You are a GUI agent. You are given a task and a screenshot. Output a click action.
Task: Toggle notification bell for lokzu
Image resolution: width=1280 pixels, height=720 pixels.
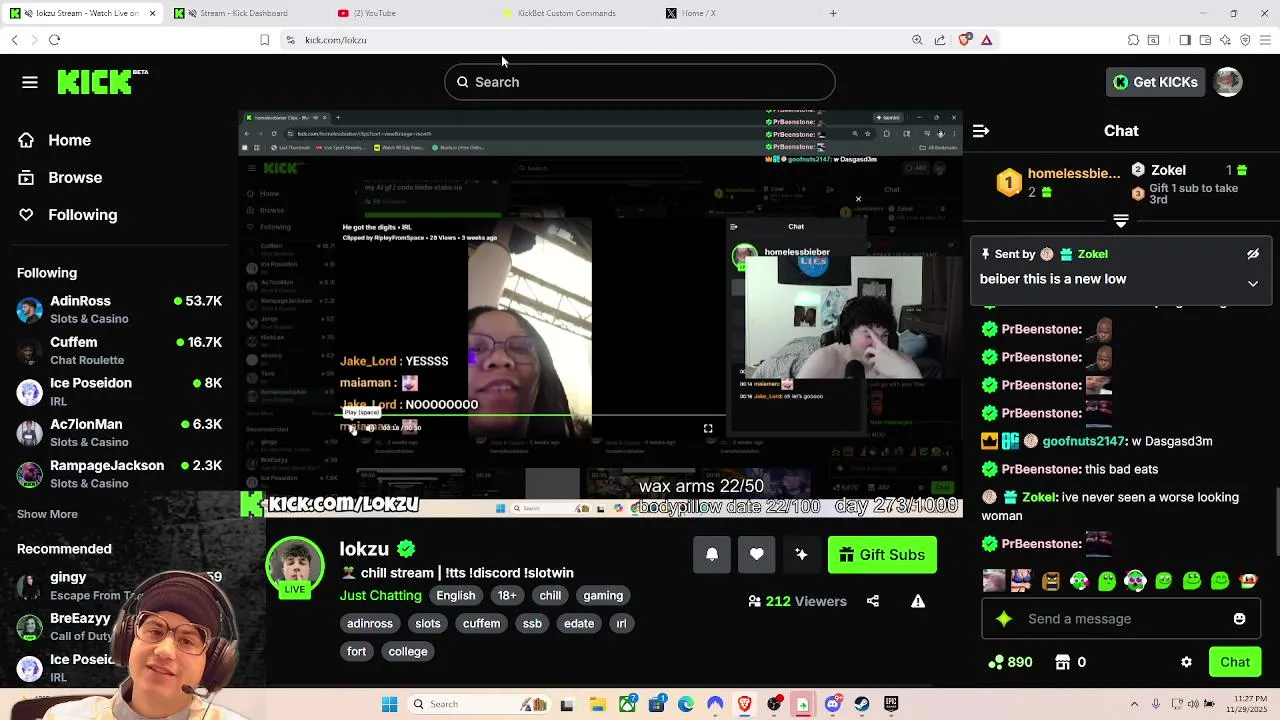tap(712, 555)
